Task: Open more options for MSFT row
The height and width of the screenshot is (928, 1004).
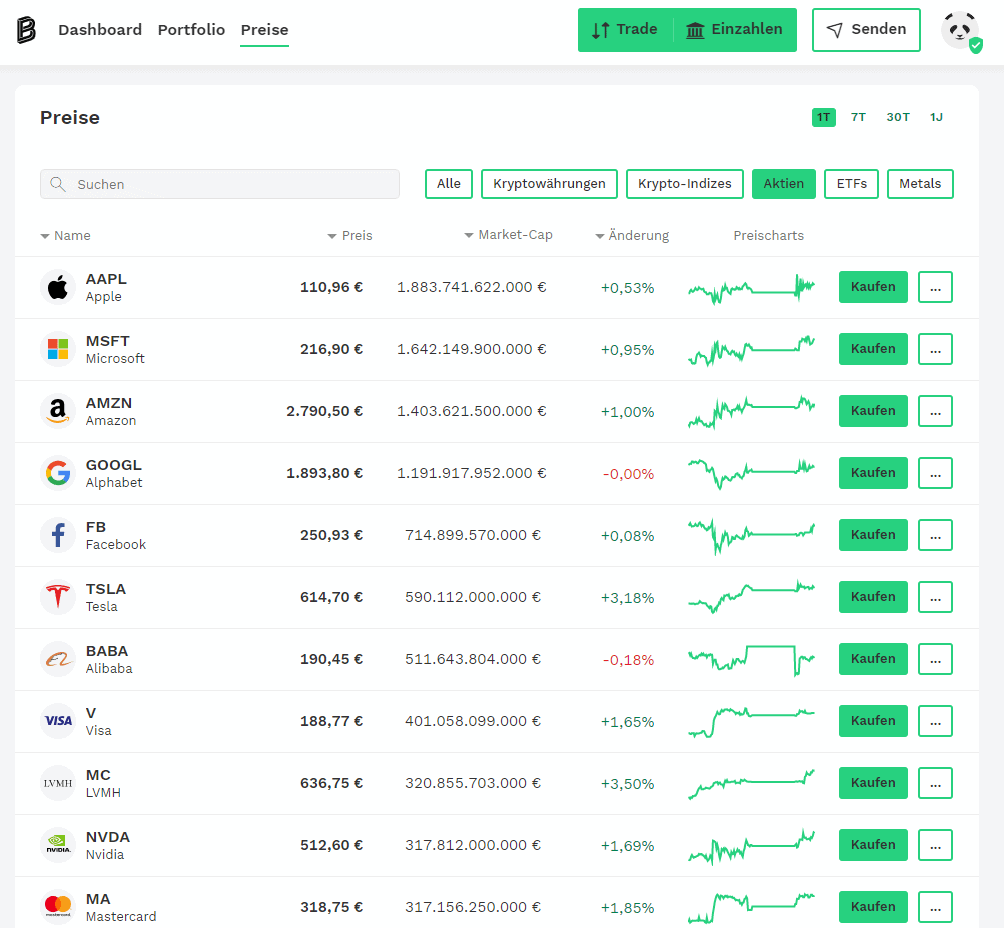Action: click(935, 349)
